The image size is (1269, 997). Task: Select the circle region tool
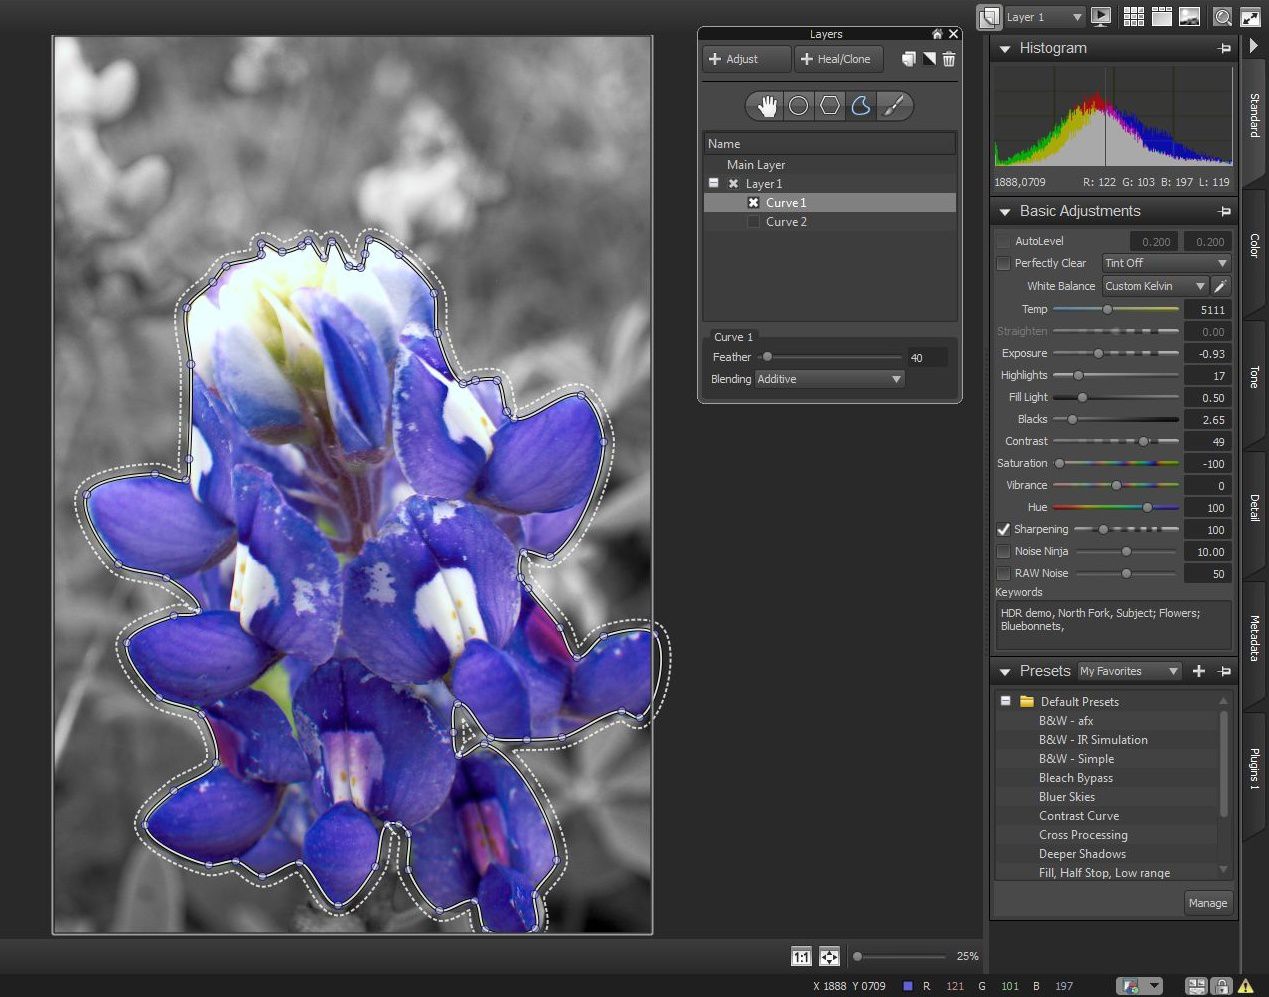798,106
